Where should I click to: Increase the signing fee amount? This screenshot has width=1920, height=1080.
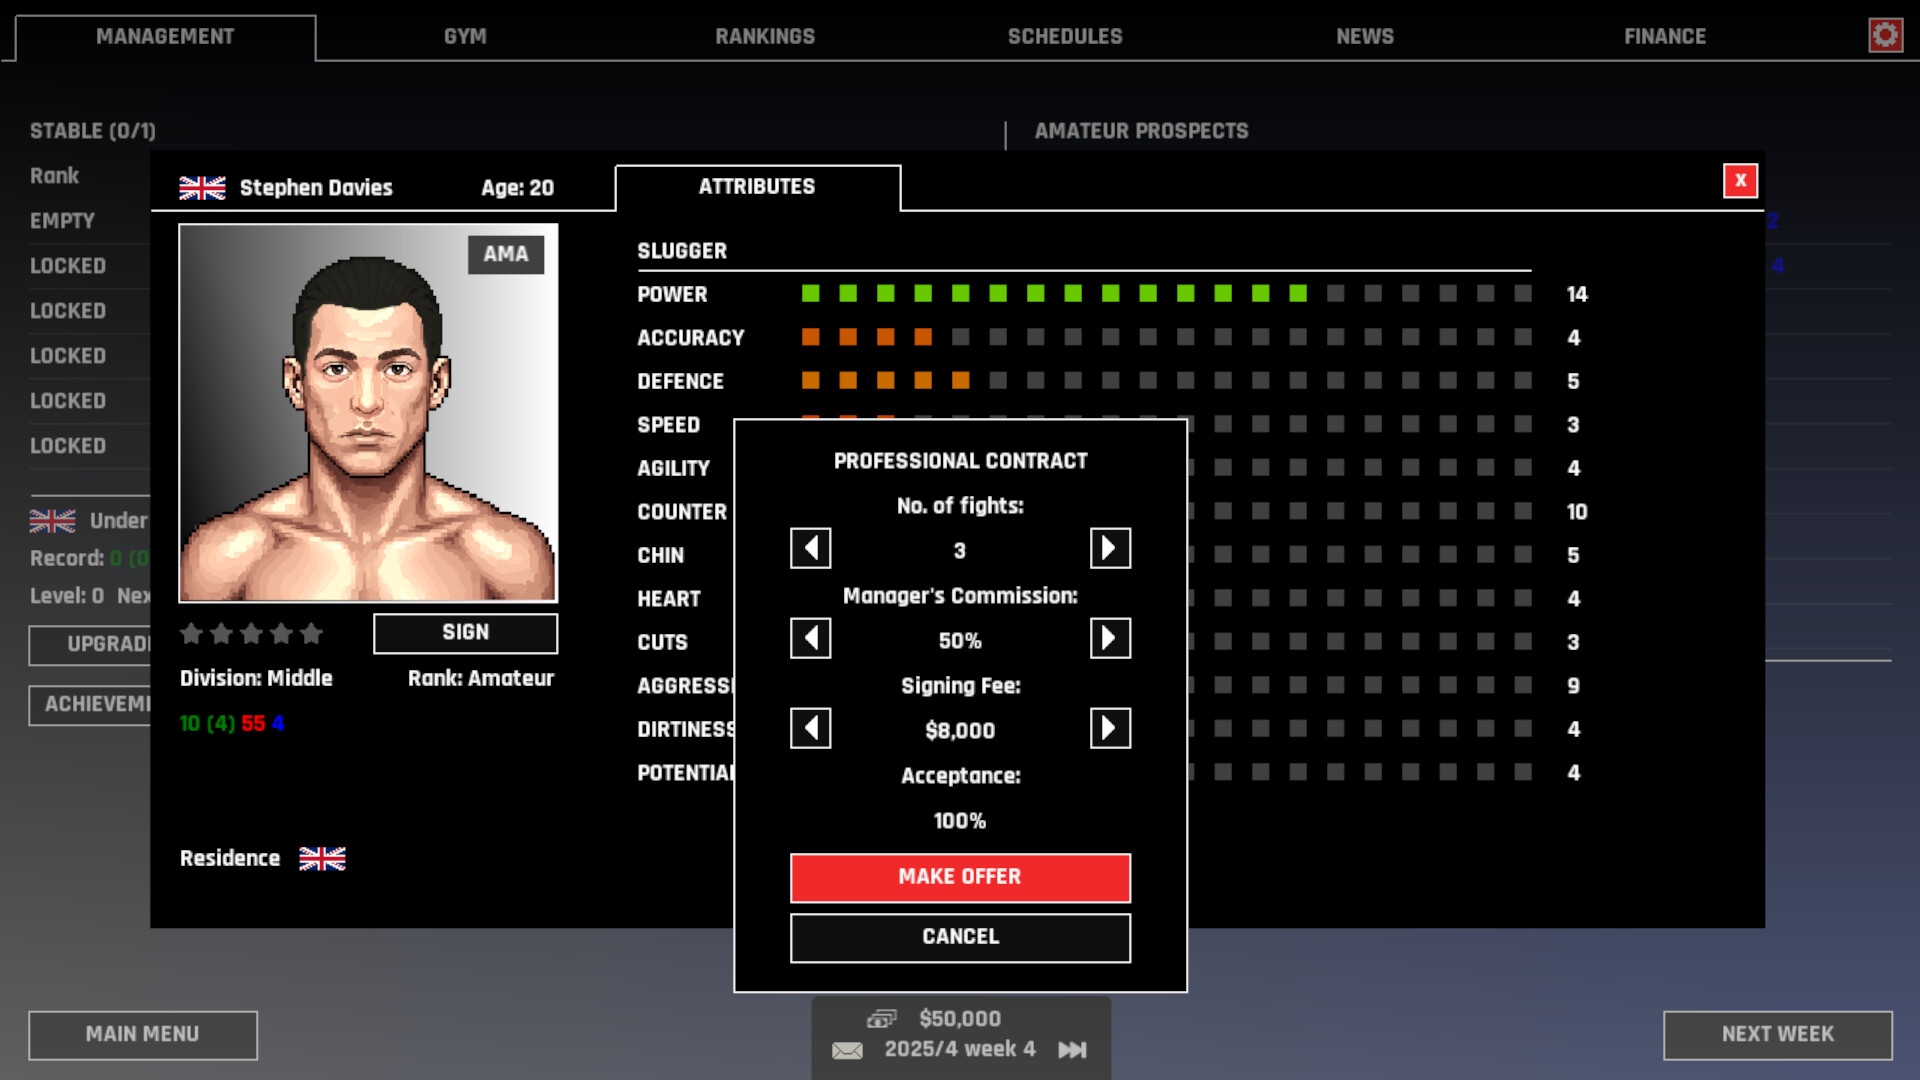[1110, 728]
